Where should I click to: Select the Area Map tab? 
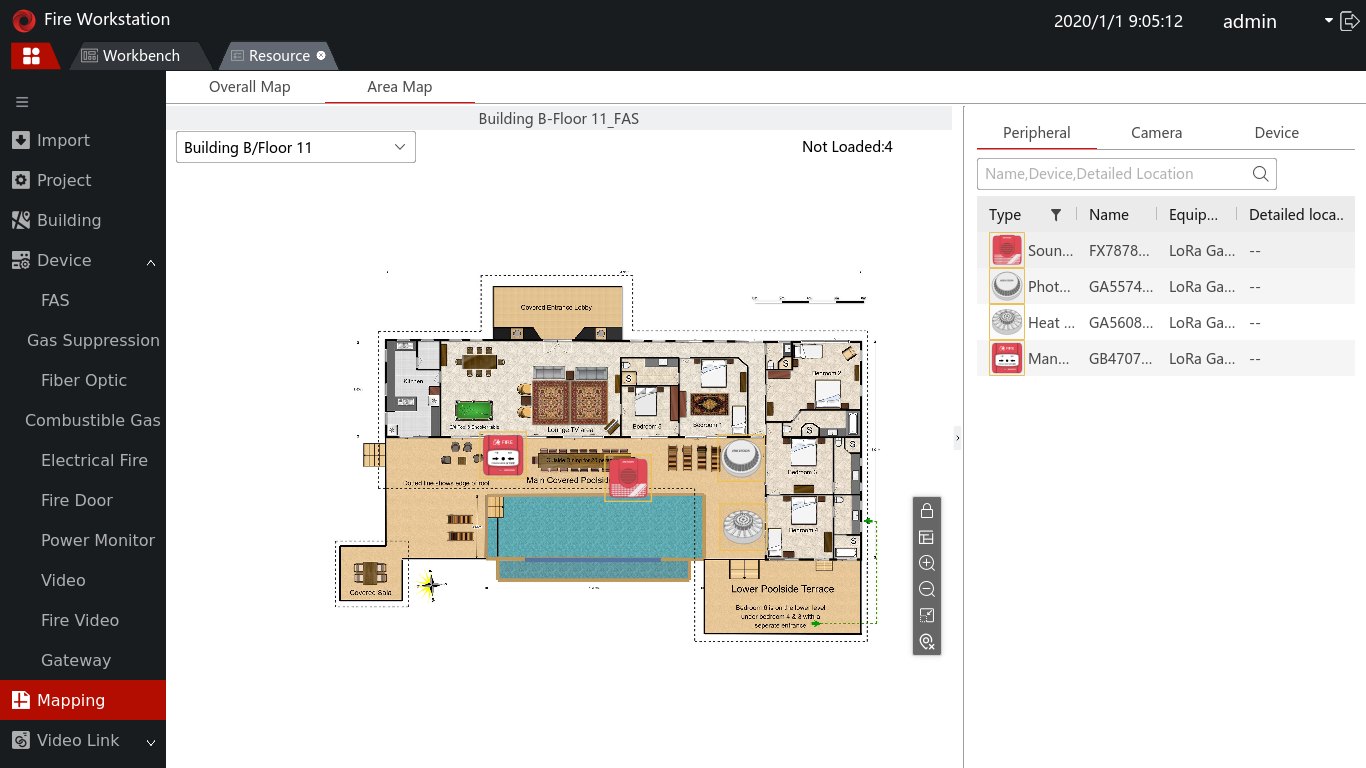click(400, 87)
